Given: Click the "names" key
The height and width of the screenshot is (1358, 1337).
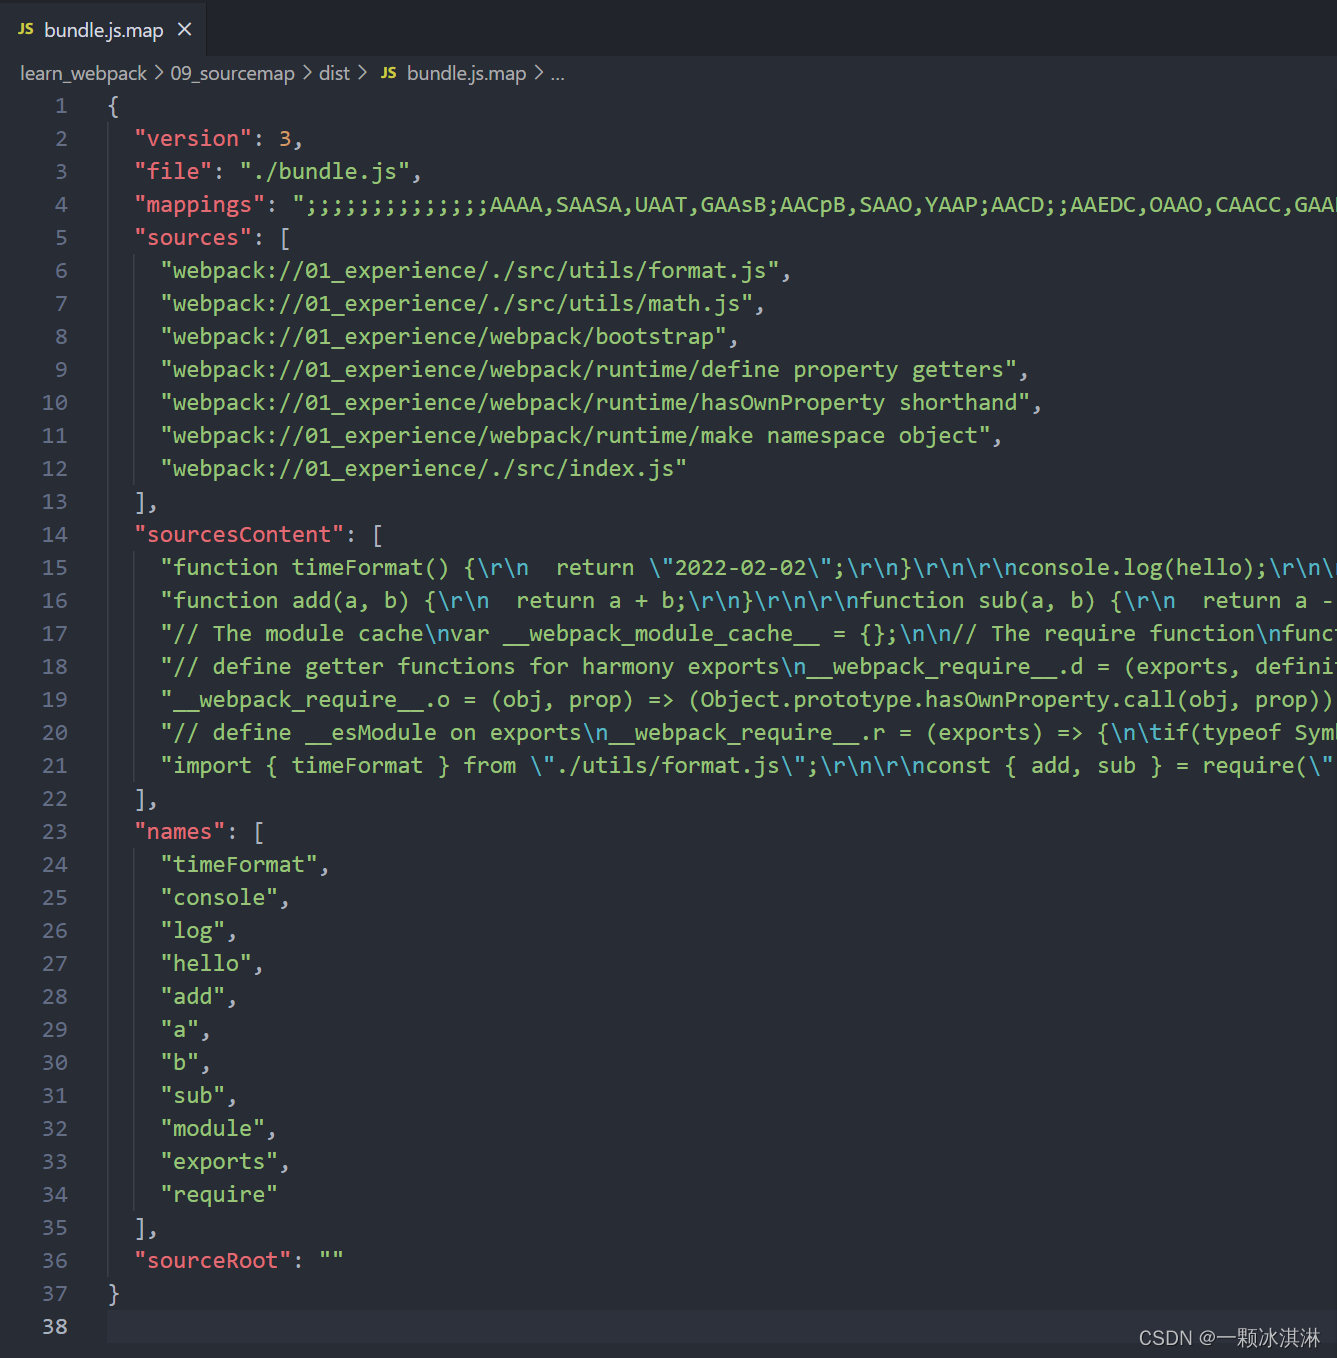Looking at the screenshot, I should (x=180, y=832).
